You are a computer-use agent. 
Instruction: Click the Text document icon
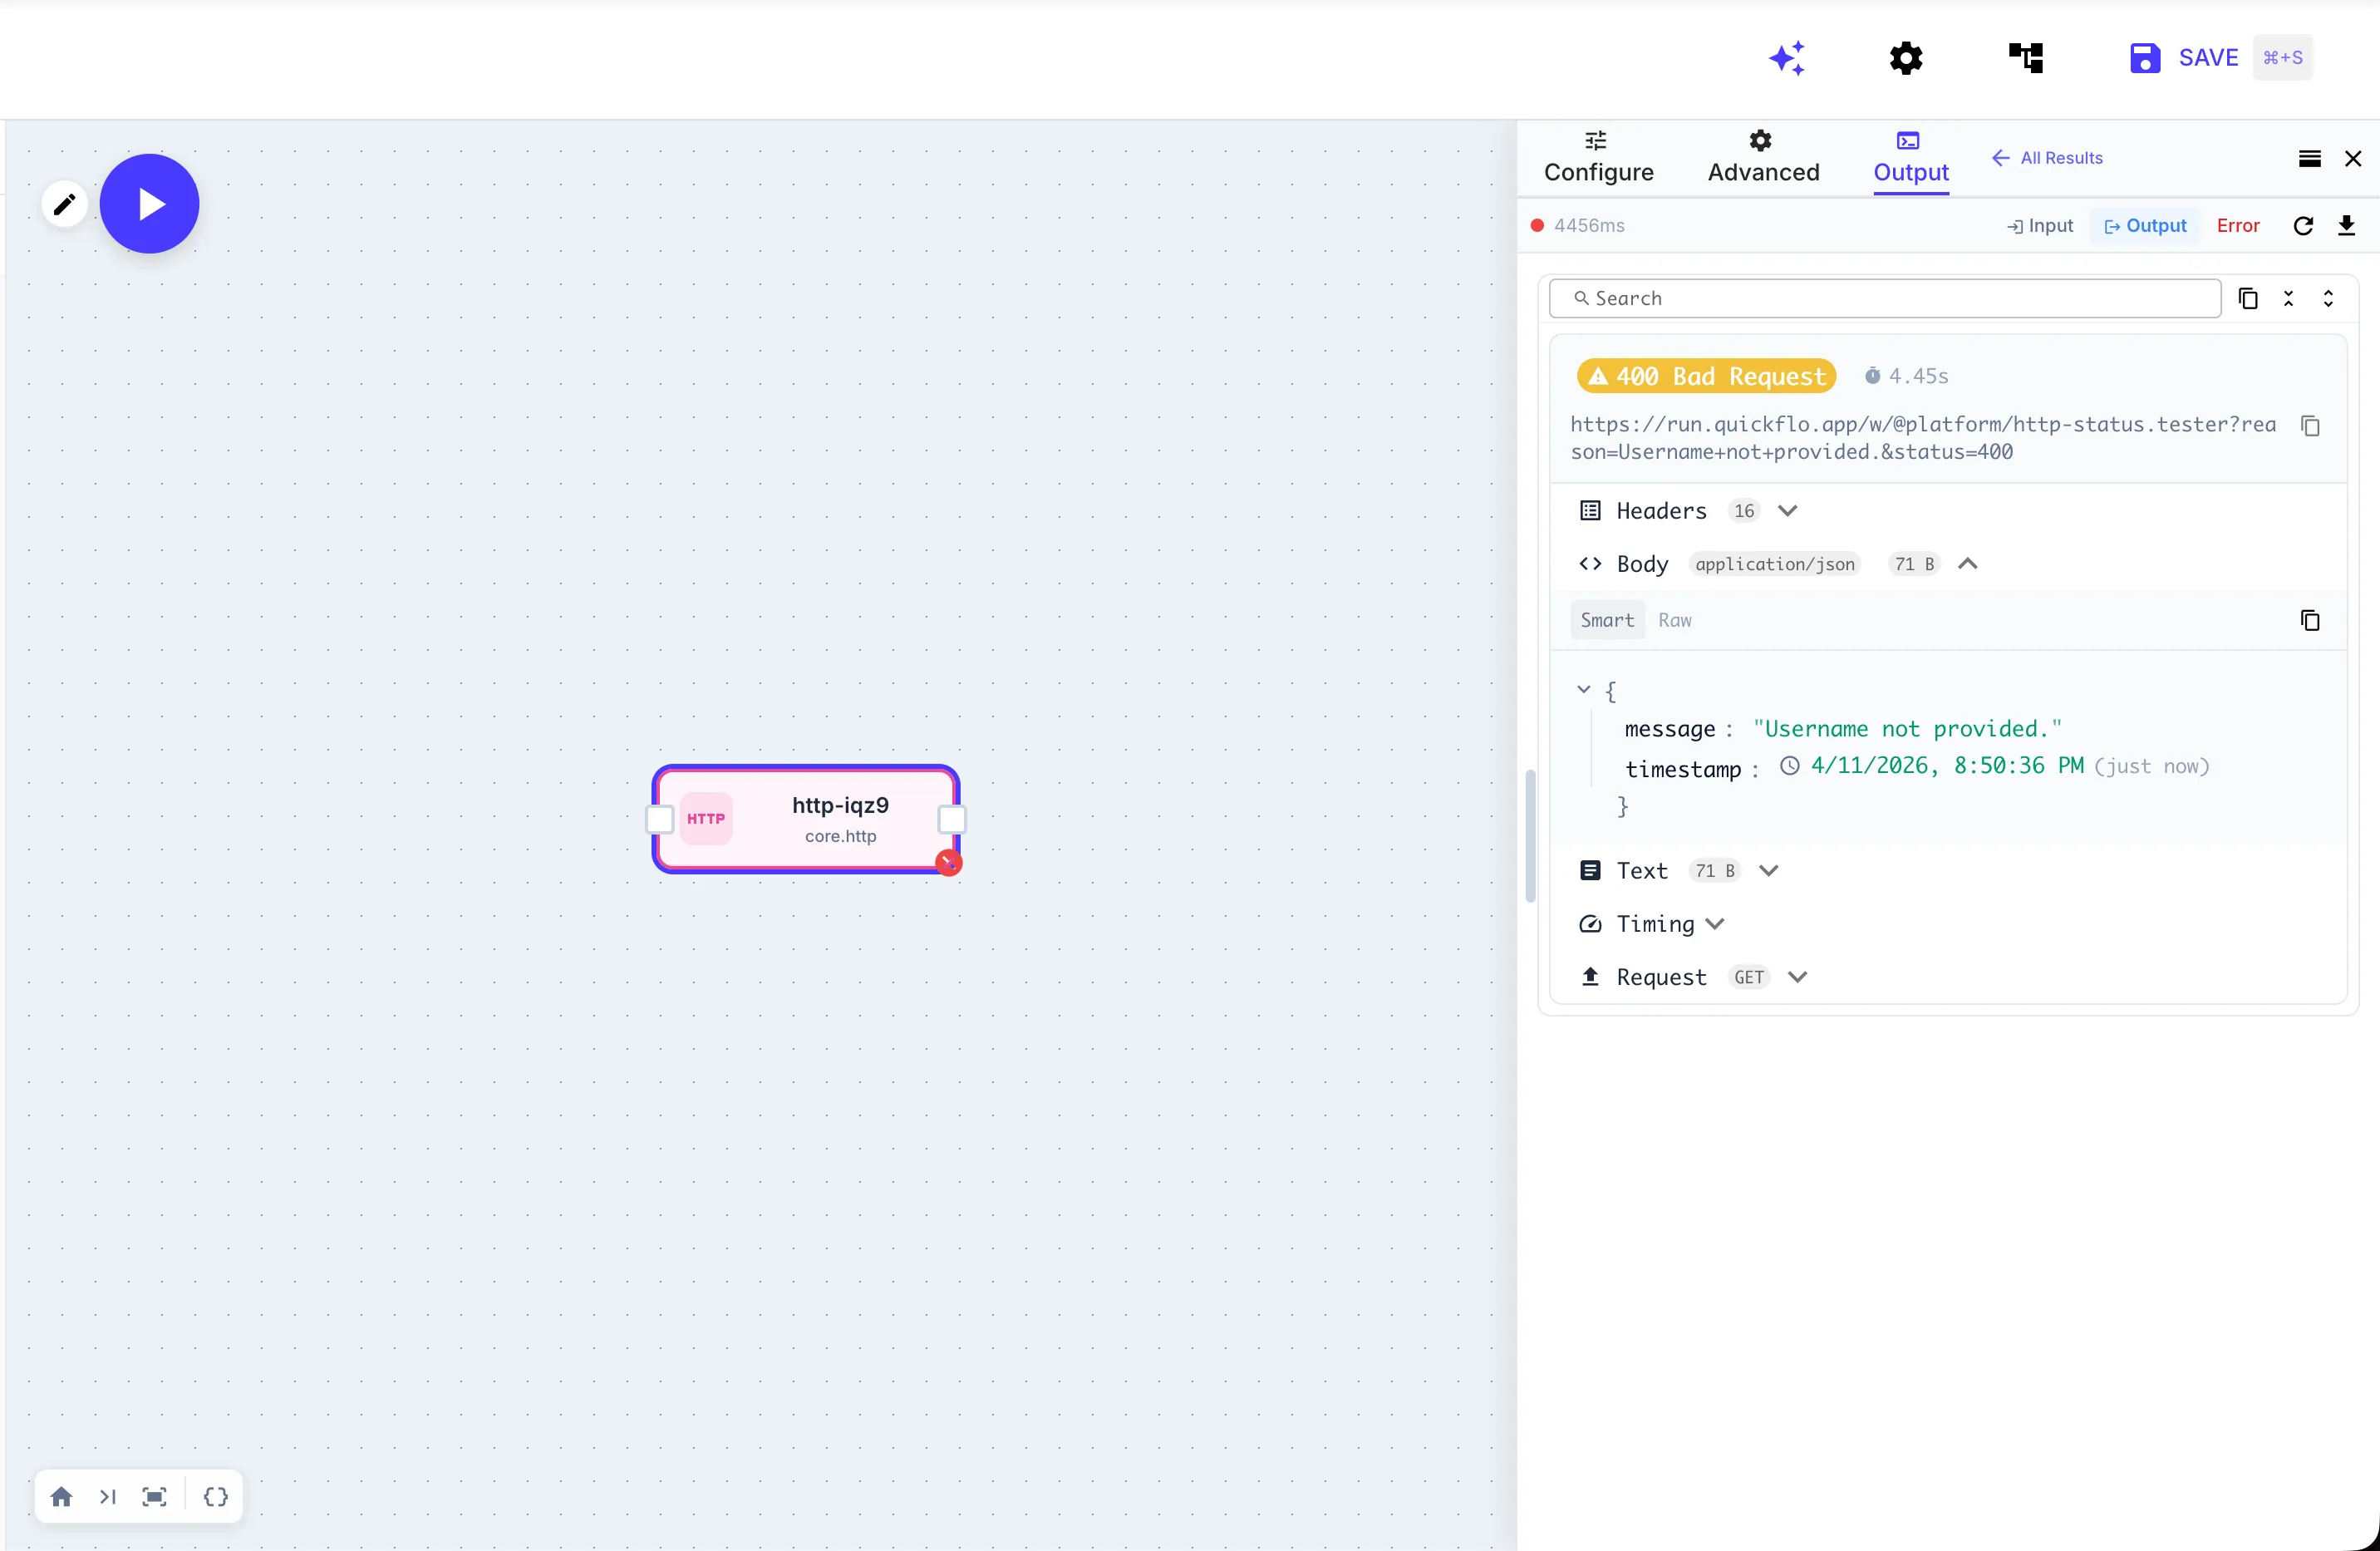pyautogui.click(x=1590, y=871)
